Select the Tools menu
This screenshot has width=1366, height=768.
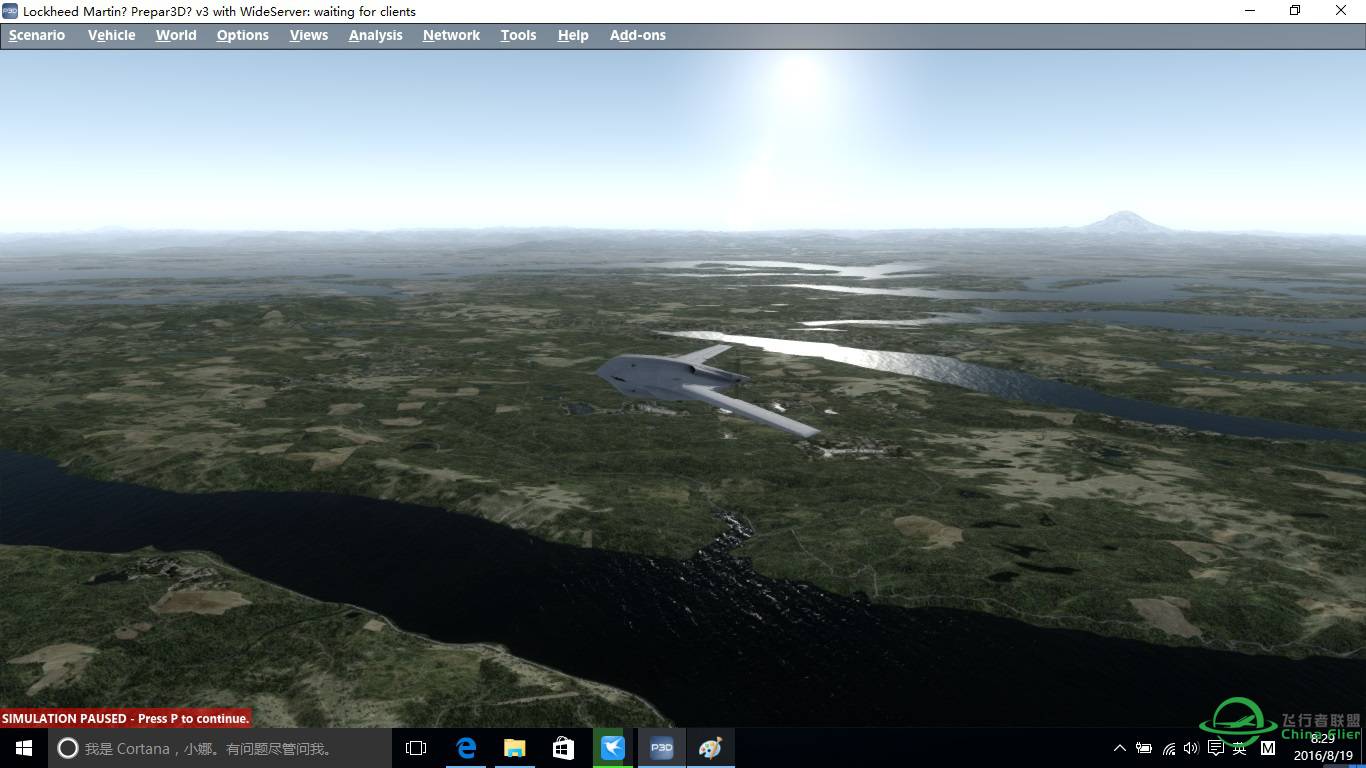(518, 35)
